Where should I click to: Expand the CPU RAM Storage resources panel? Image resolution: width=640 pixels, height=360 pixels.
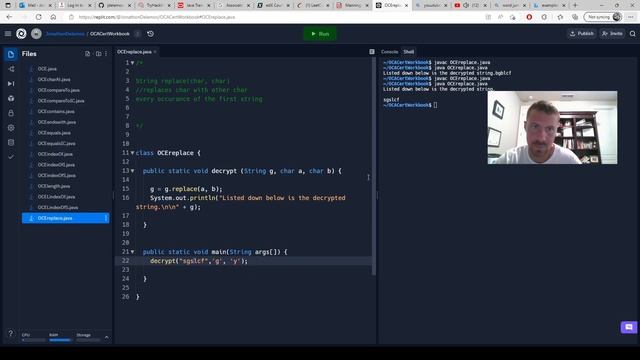(x=107, y=337)
